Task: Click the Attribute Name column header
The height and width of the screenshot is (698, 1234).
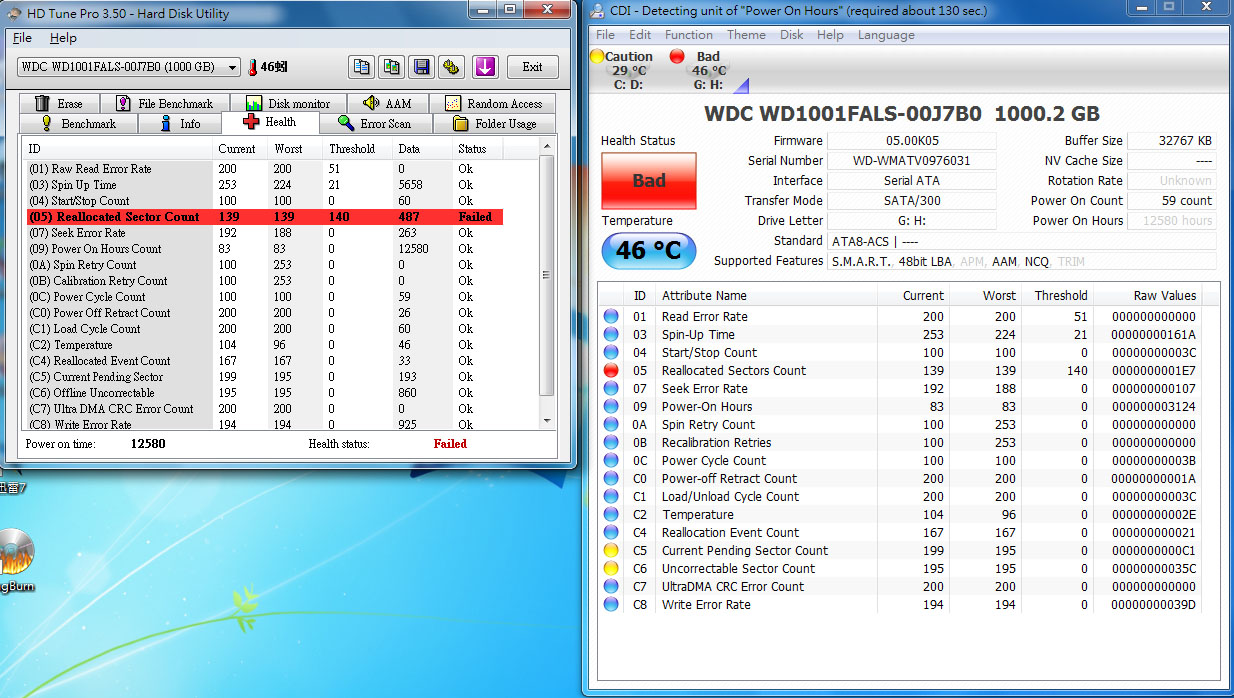Action: 766,295
